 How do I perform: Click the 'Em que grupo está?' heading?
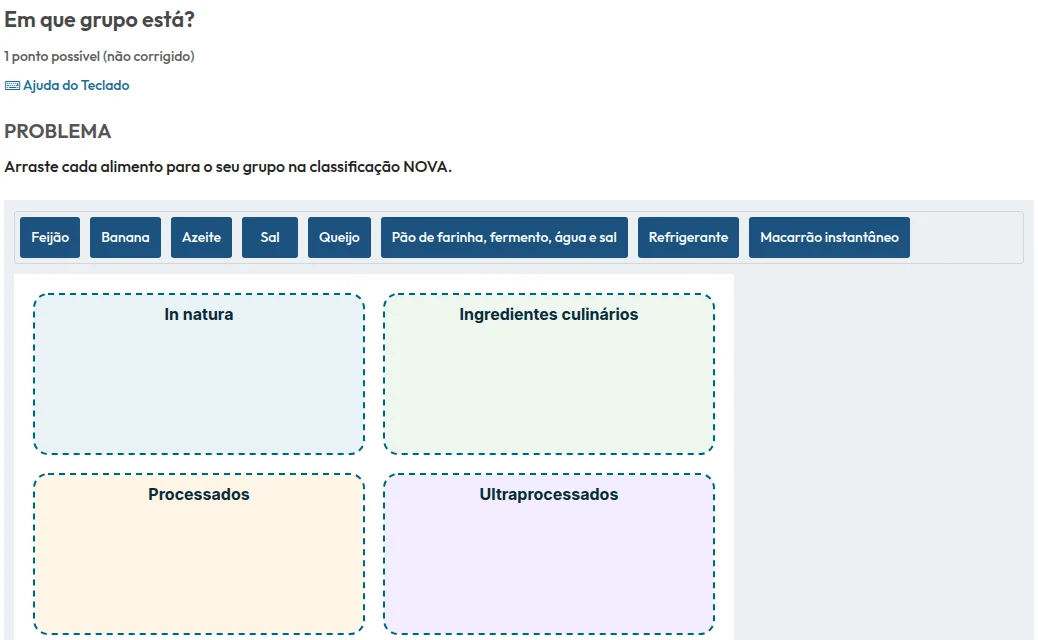[x=99, y=20]
